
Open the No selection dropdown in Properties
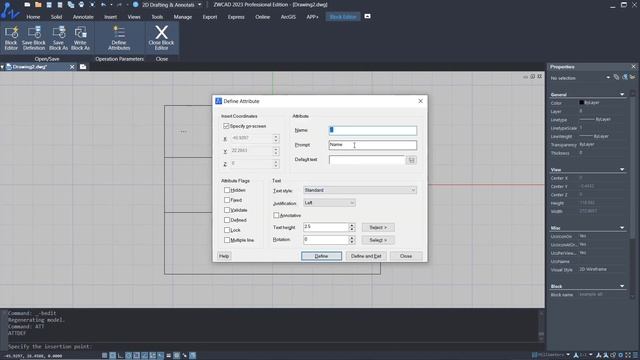[x=608, y=77]
